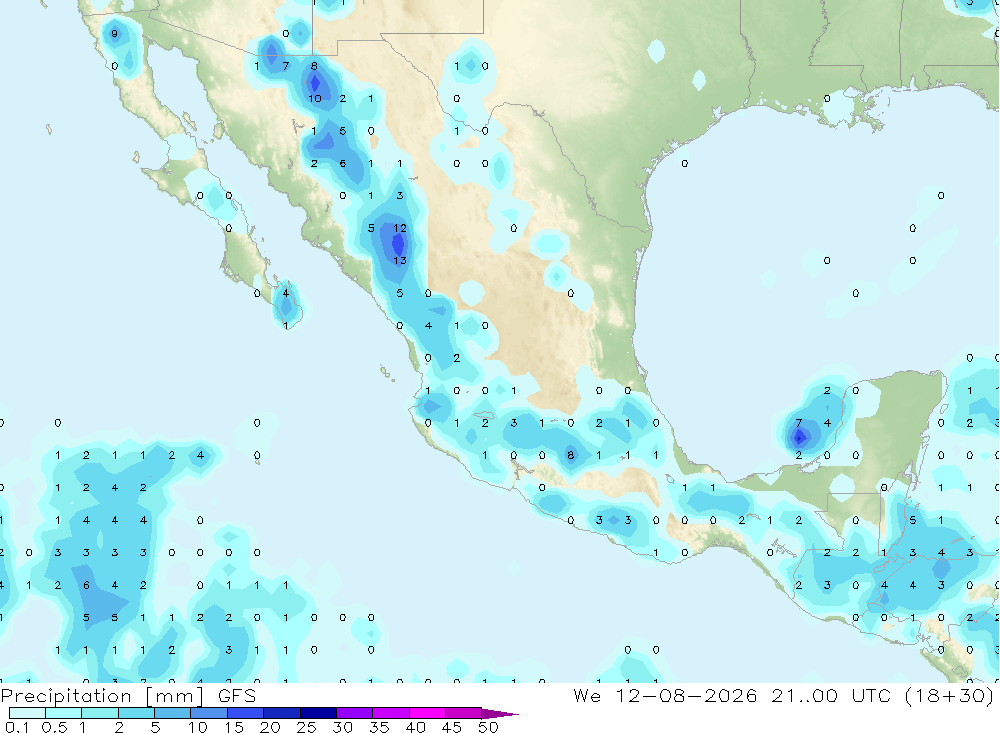
Task: Click the '12' precipitation value on the map
Action: pos(400,228)
